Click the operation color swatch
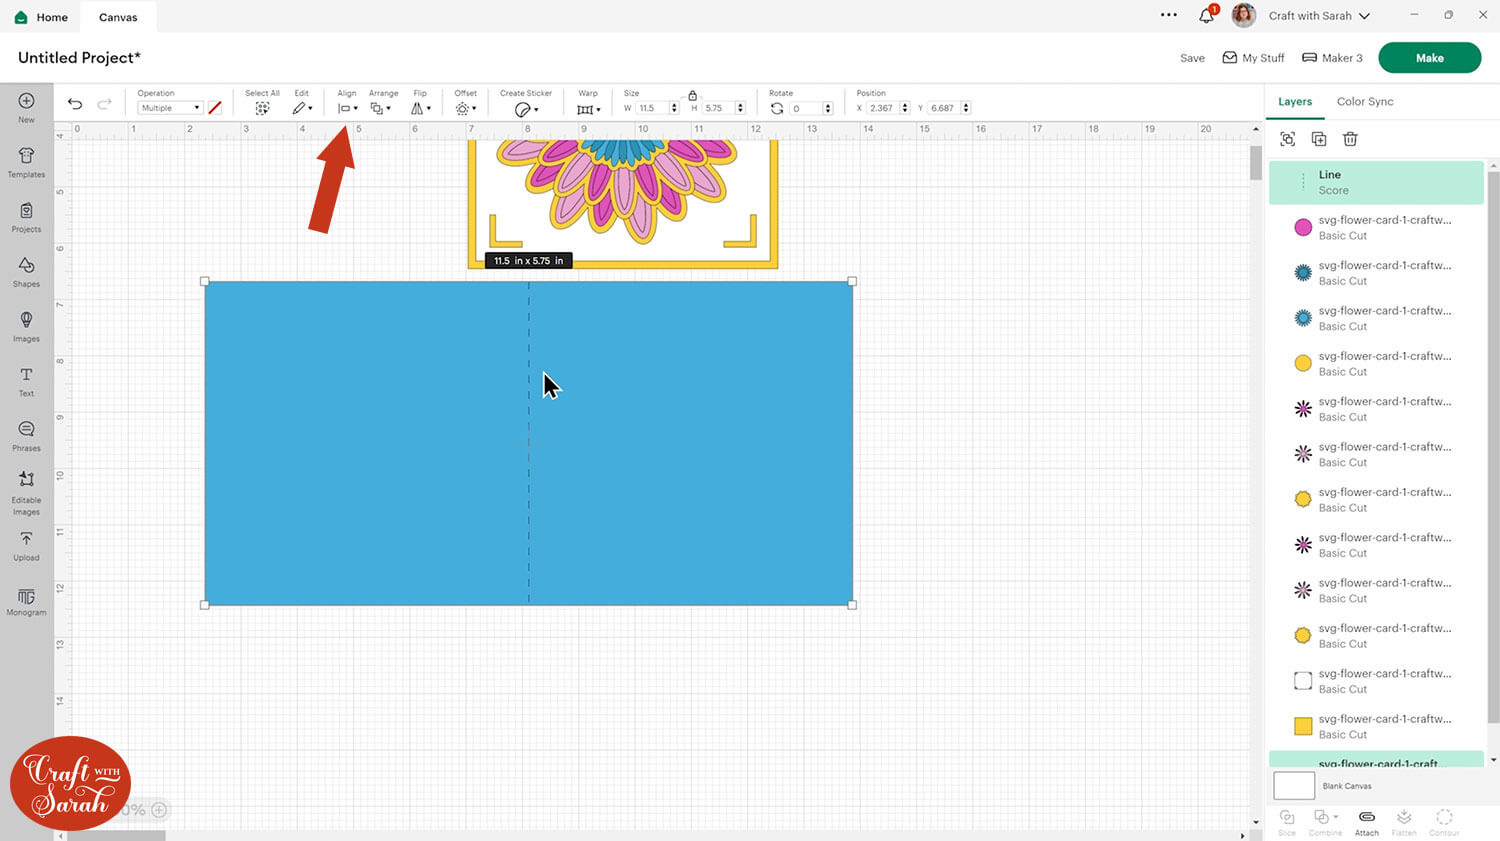 pos(214,108)
